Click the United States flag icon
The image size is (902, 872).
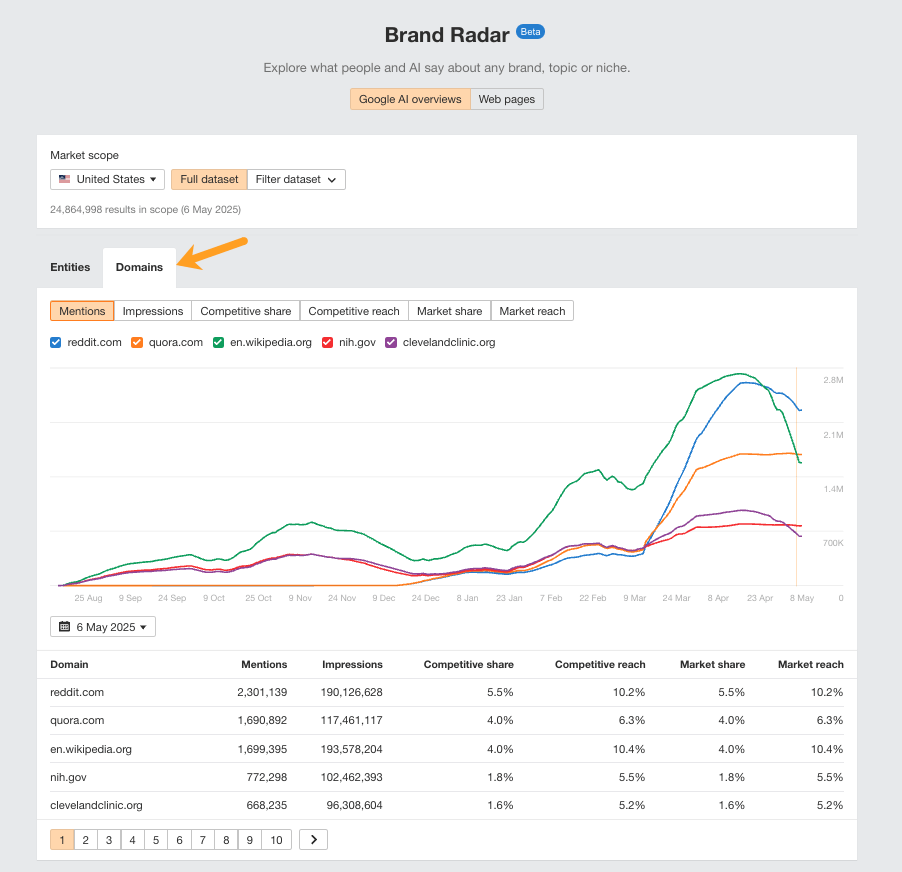click(64, 179)
